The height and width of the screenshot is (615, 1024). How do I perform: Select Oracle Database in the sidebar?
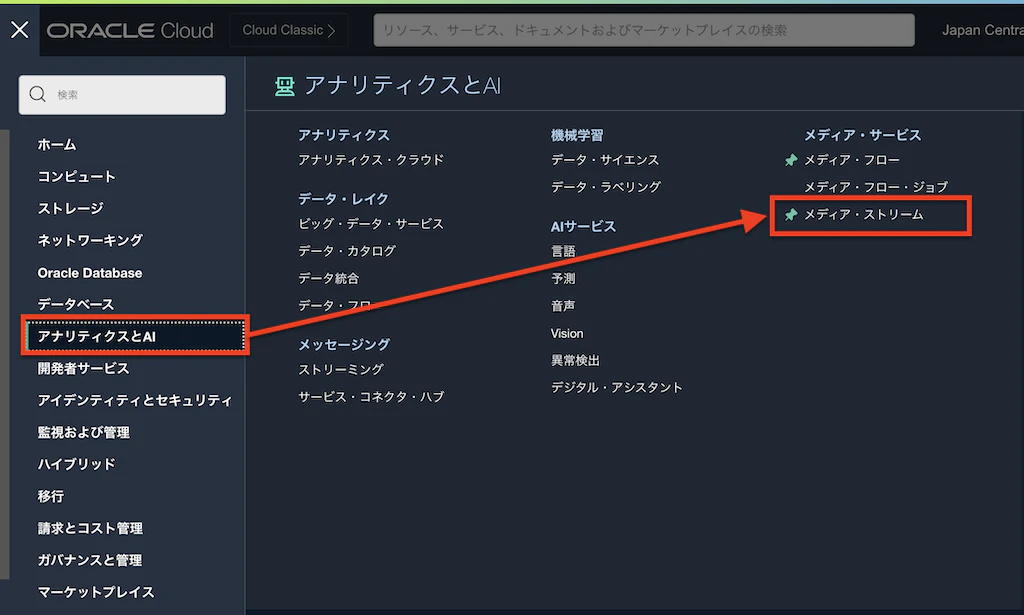(x=89, y=273)
